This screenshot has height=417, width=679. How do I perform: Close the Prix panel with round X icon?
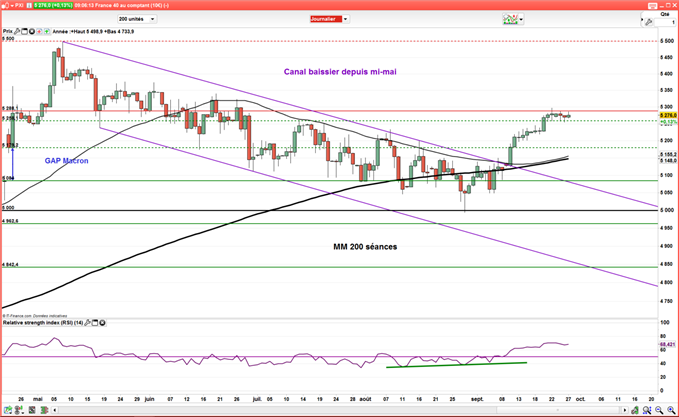[x=32, y=31]
